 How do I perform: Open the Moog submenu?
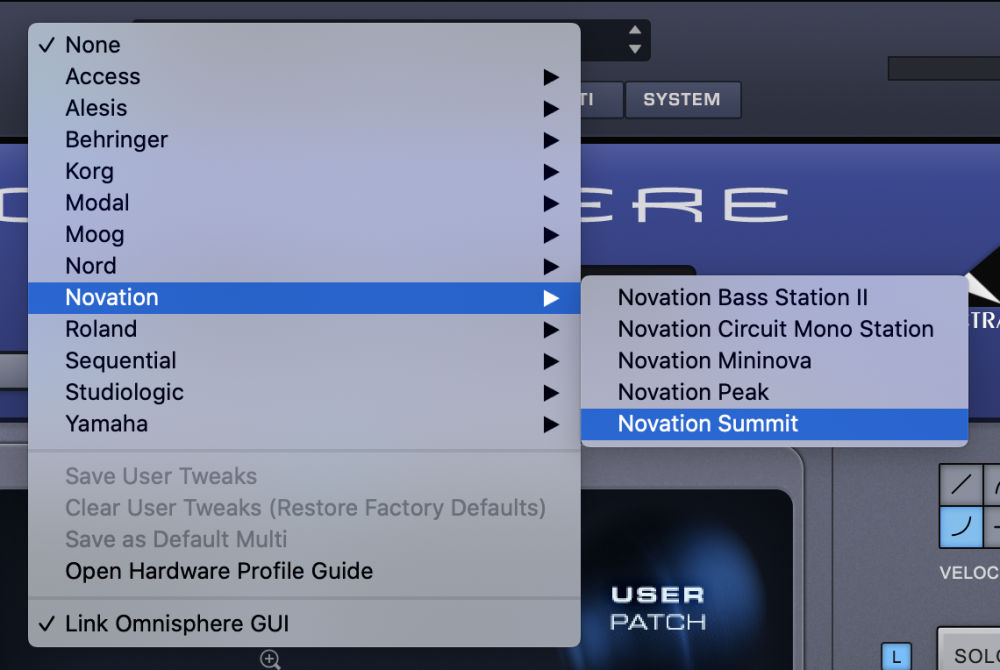(304, 235)
